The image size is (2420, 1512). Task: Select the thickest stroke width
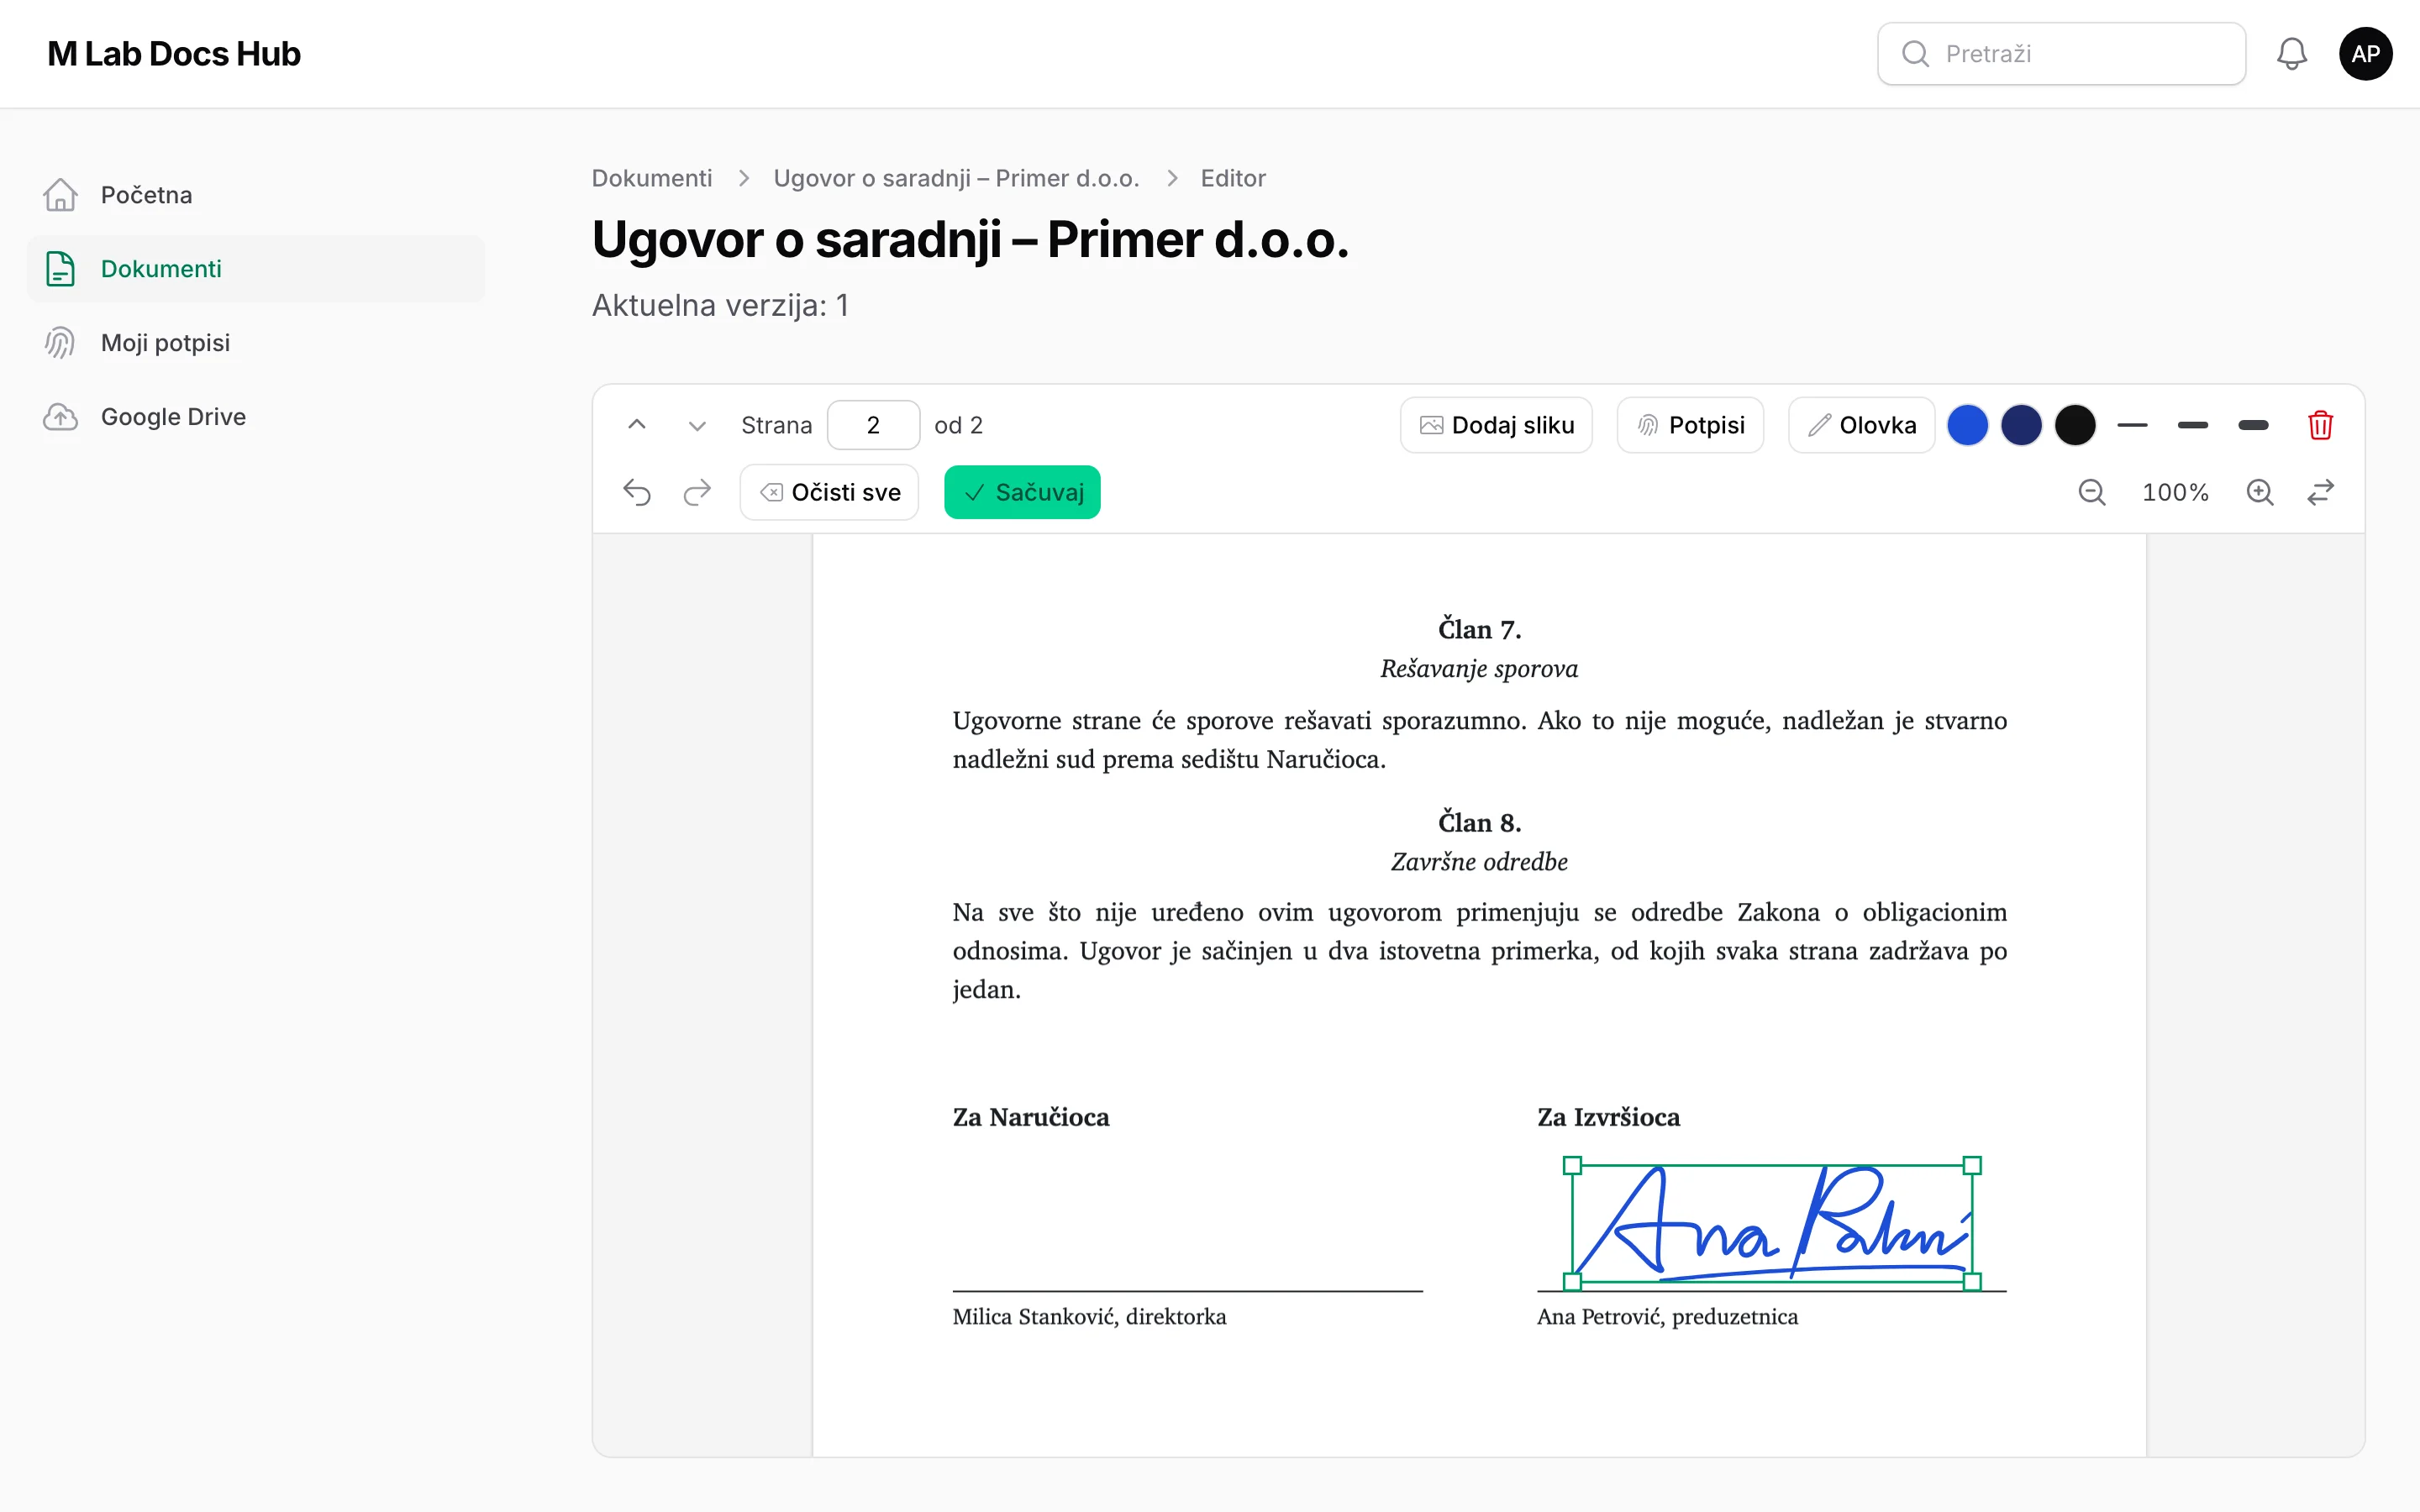[2253, 425]
